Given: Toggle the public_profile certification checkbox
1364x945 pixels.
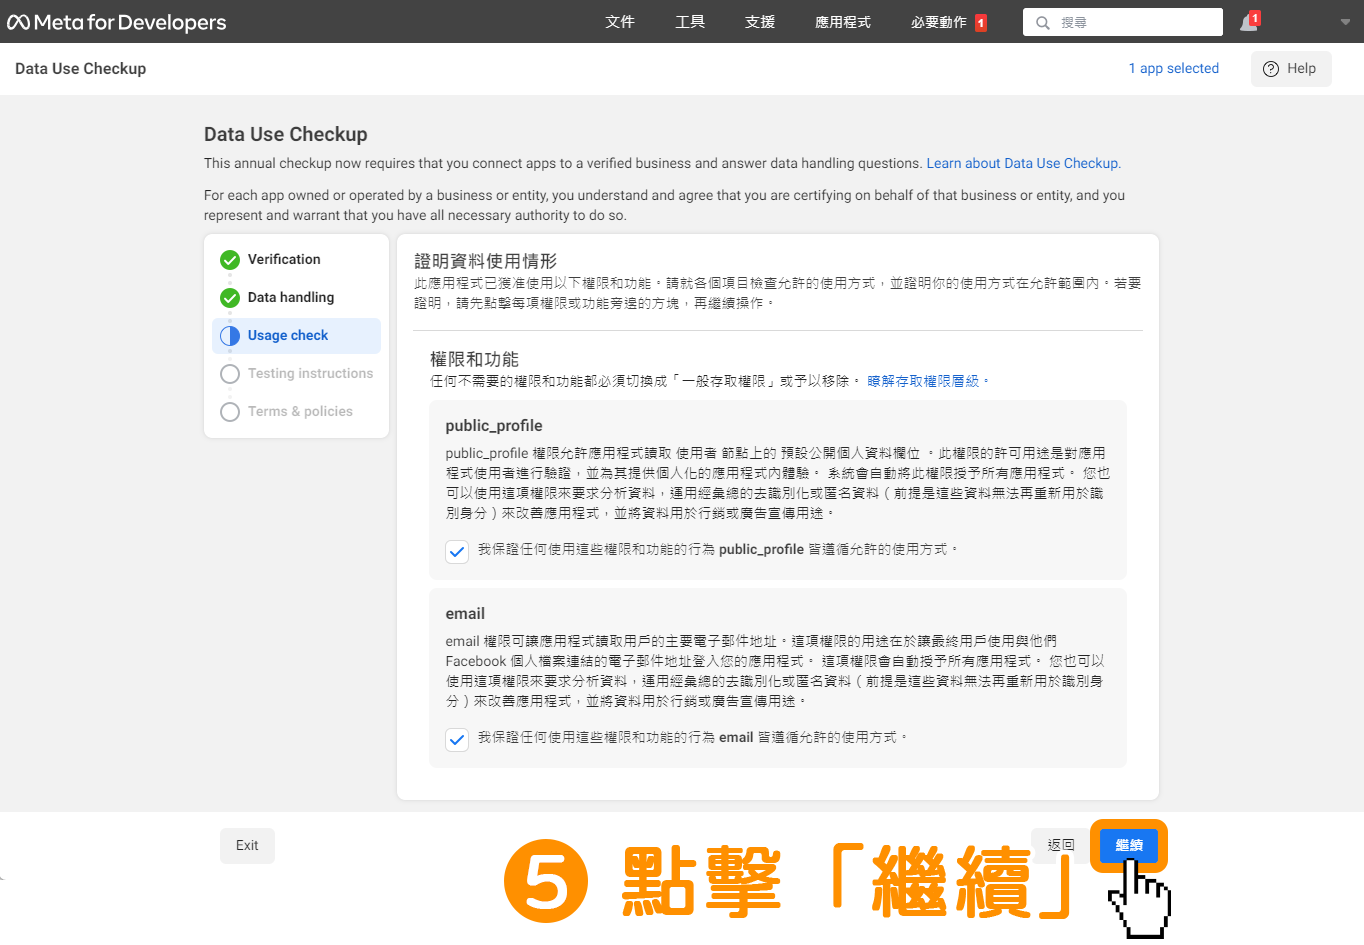Looking at the screenshot, I should 457,551.
